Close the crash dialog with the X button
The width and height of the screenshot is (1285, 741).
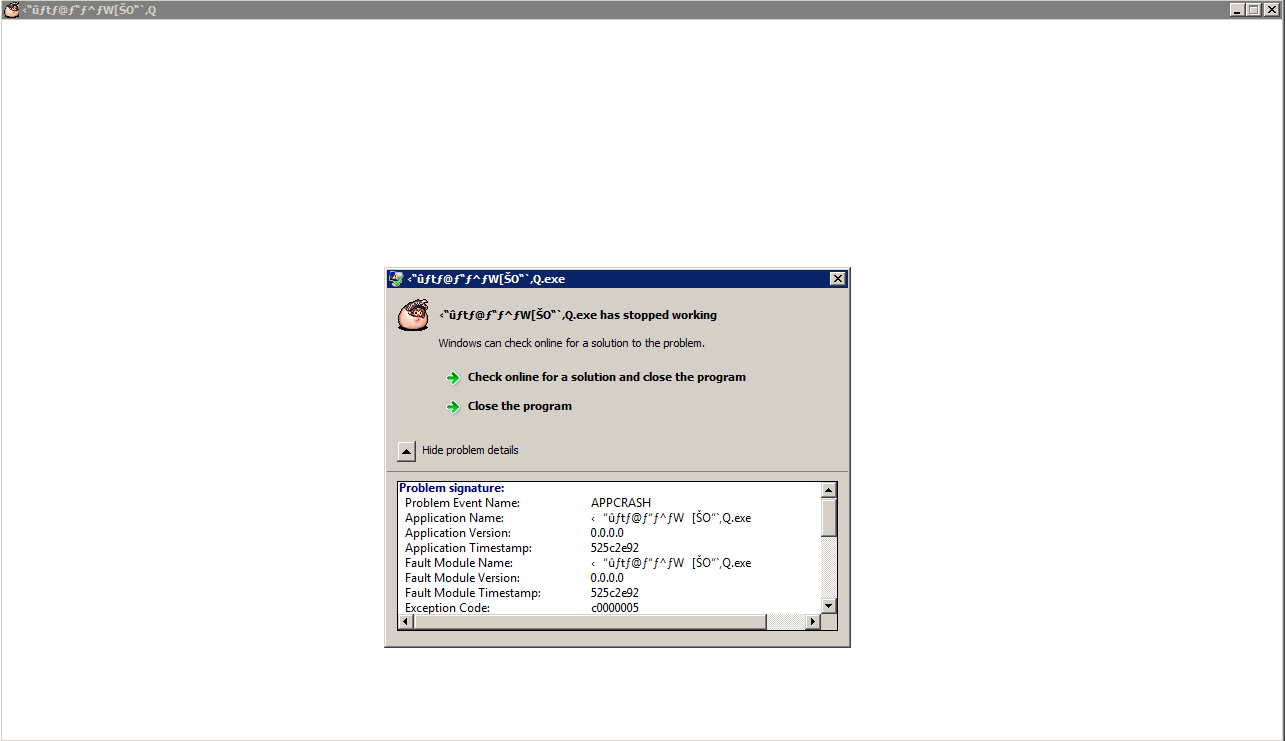tap(838, 279)
